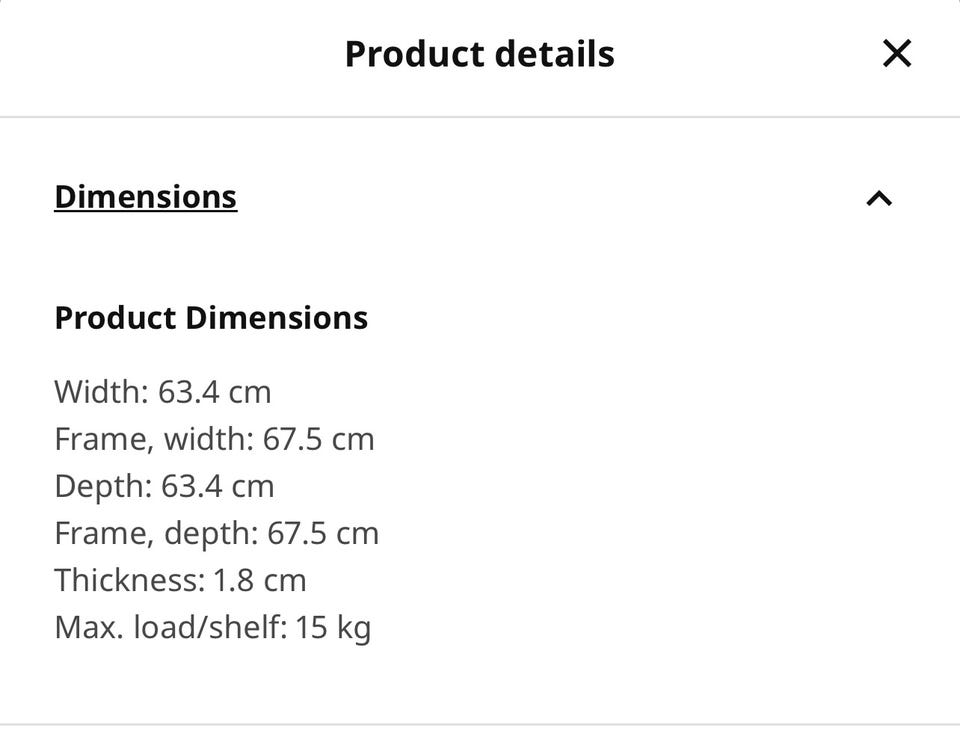Screen dimensions: 960x754
Task: Select the 63.4 cm depth value
Action: (217, 486)
